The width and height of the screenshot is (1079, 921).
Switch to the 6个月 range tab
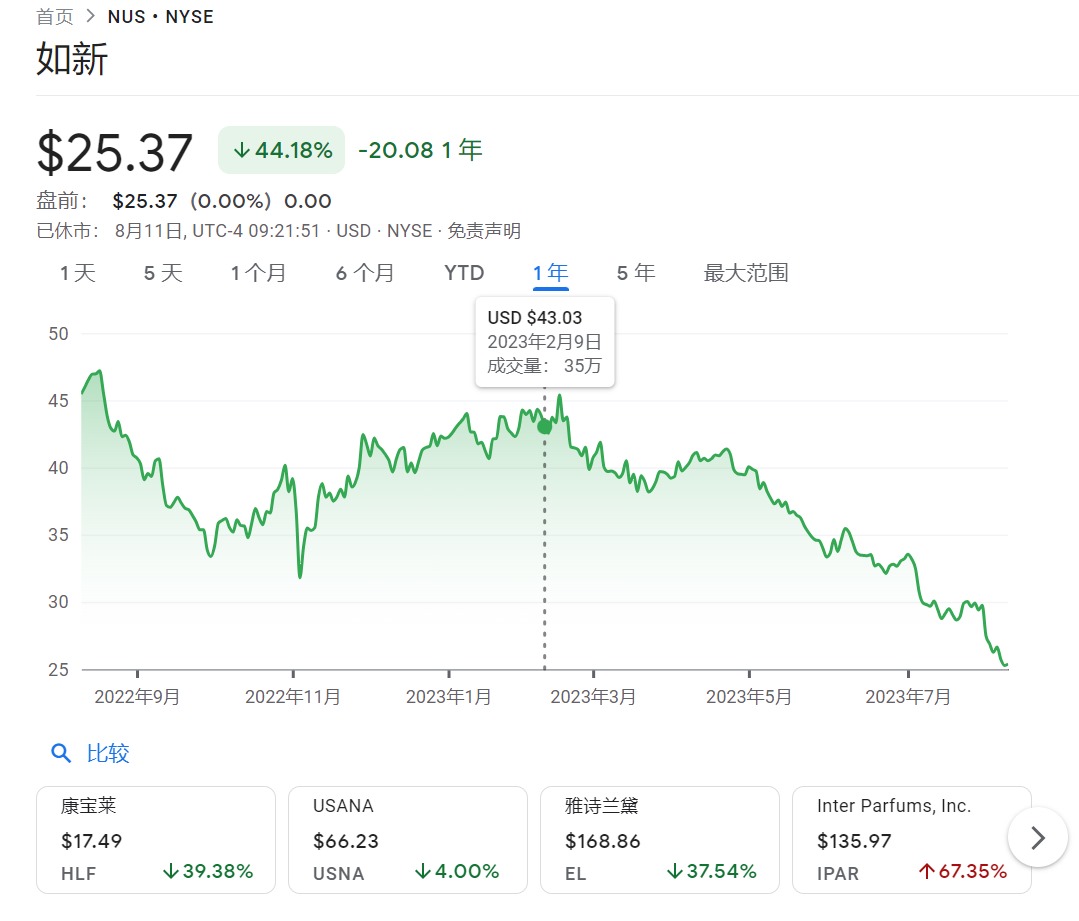click(x=365, y=273)
